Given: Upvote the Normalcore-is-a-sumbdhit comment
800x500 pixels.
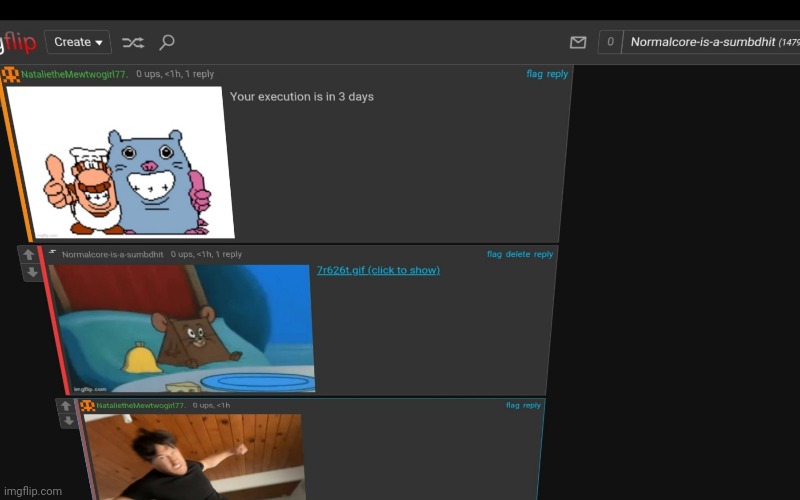Looking at the screenshot, I should coord(29,254).
